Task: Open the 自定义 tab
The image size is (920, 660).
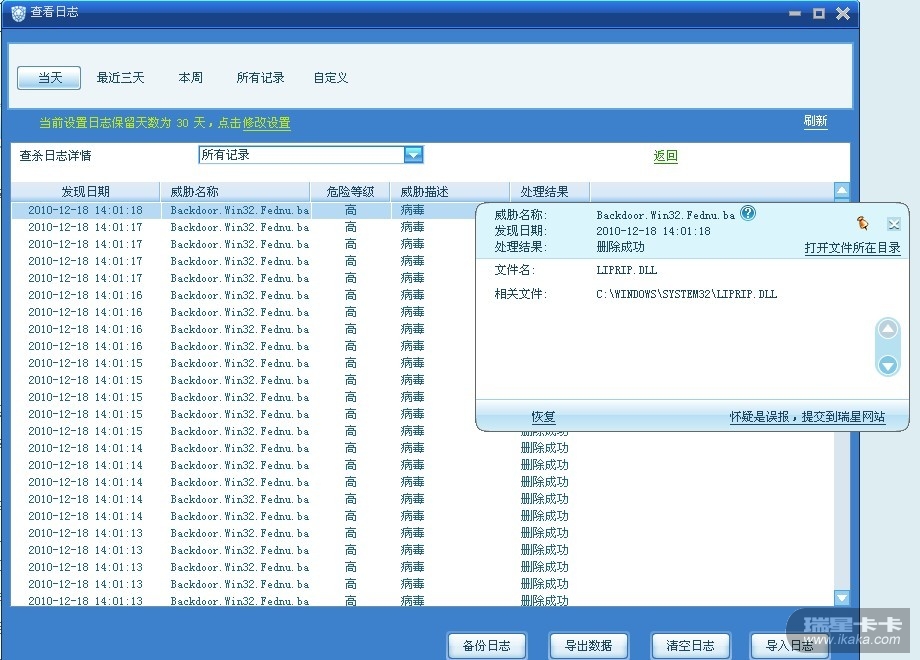Action: coord(330,78)
